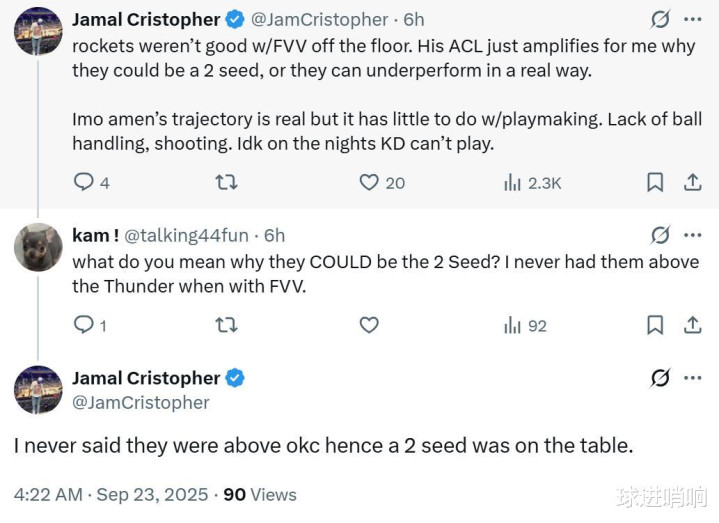Like Jamal's tweet with 20 likes

coord(369,182)
